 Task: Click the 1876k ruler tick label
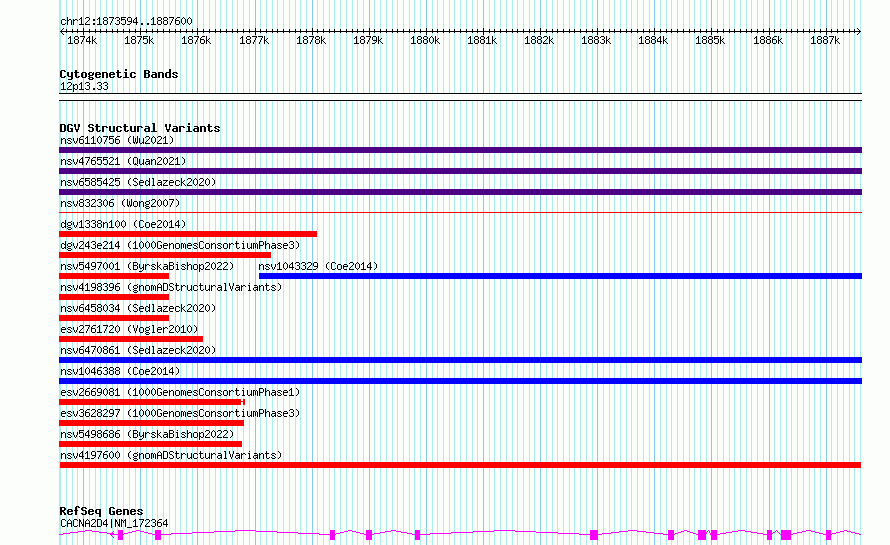pos(196,40)
